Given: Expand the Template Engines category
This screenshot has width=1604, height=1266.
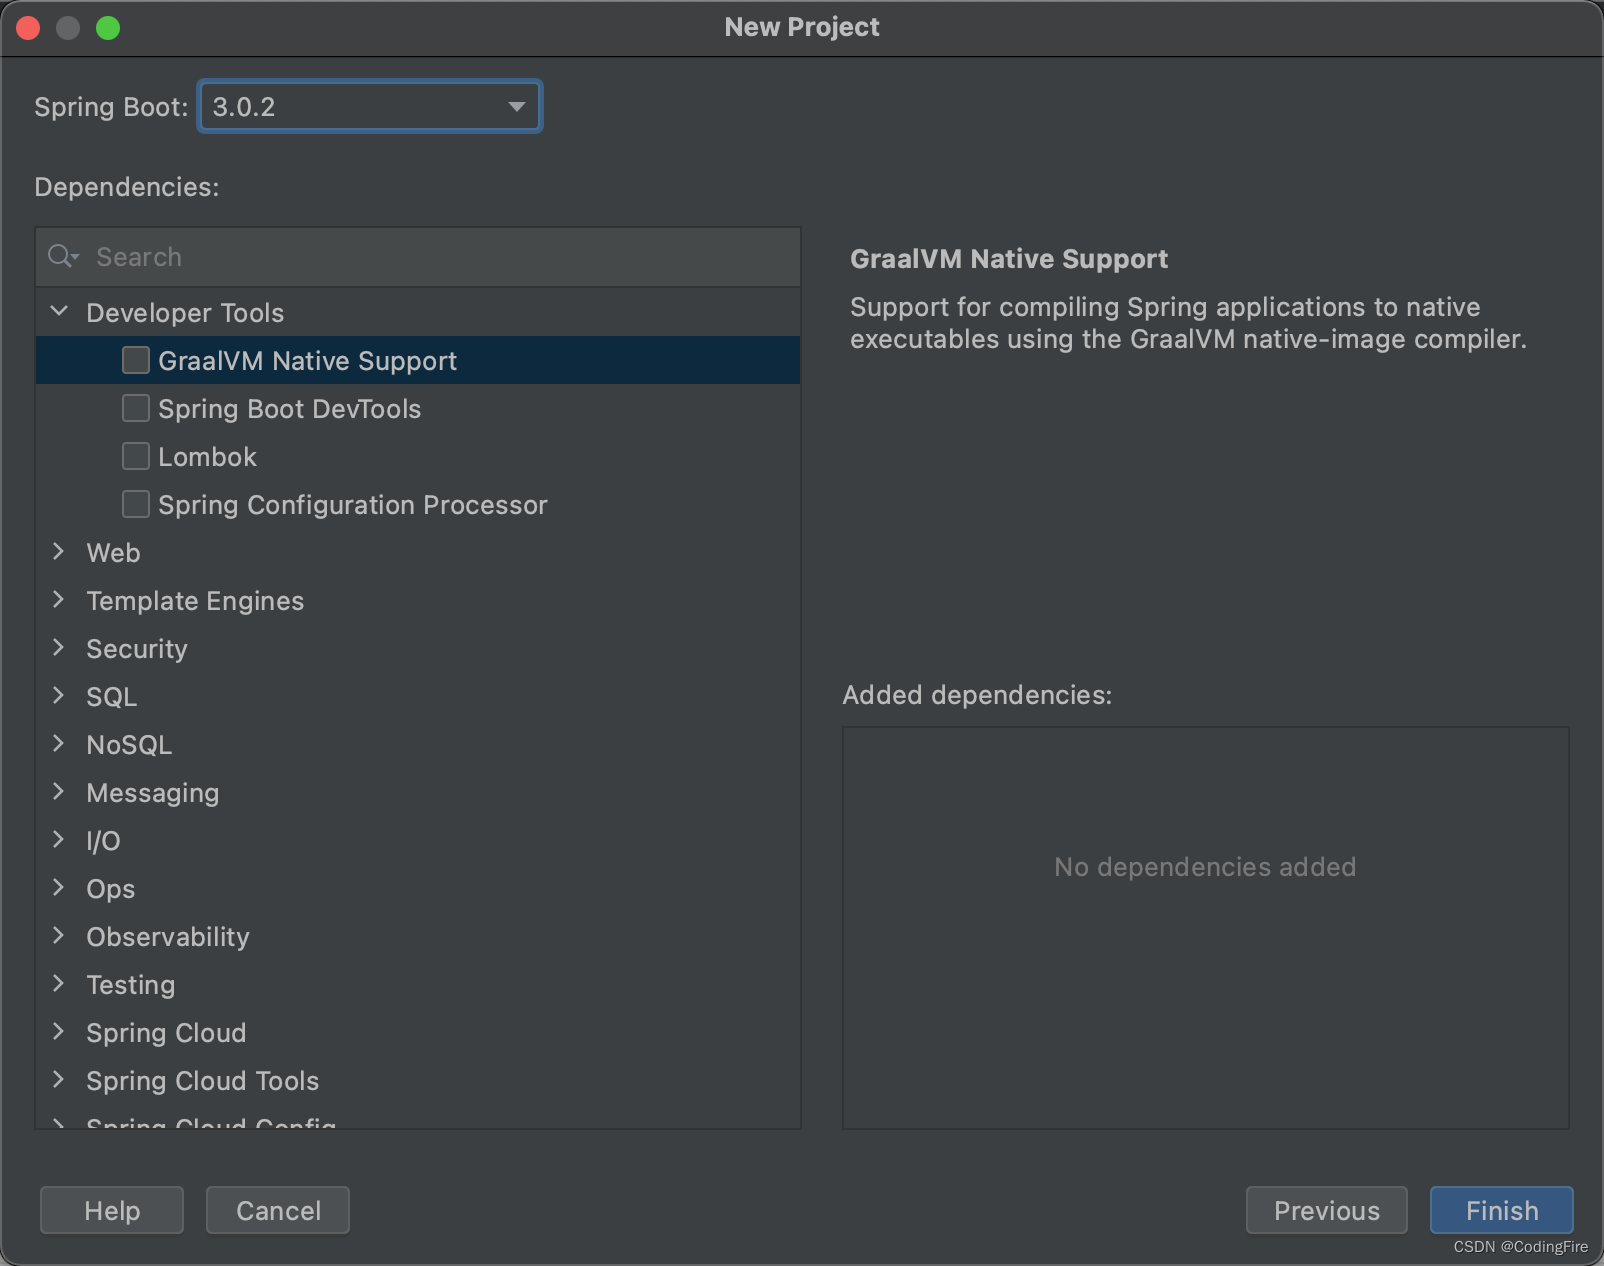Looking at the screenshot, I should click(59, 600).
